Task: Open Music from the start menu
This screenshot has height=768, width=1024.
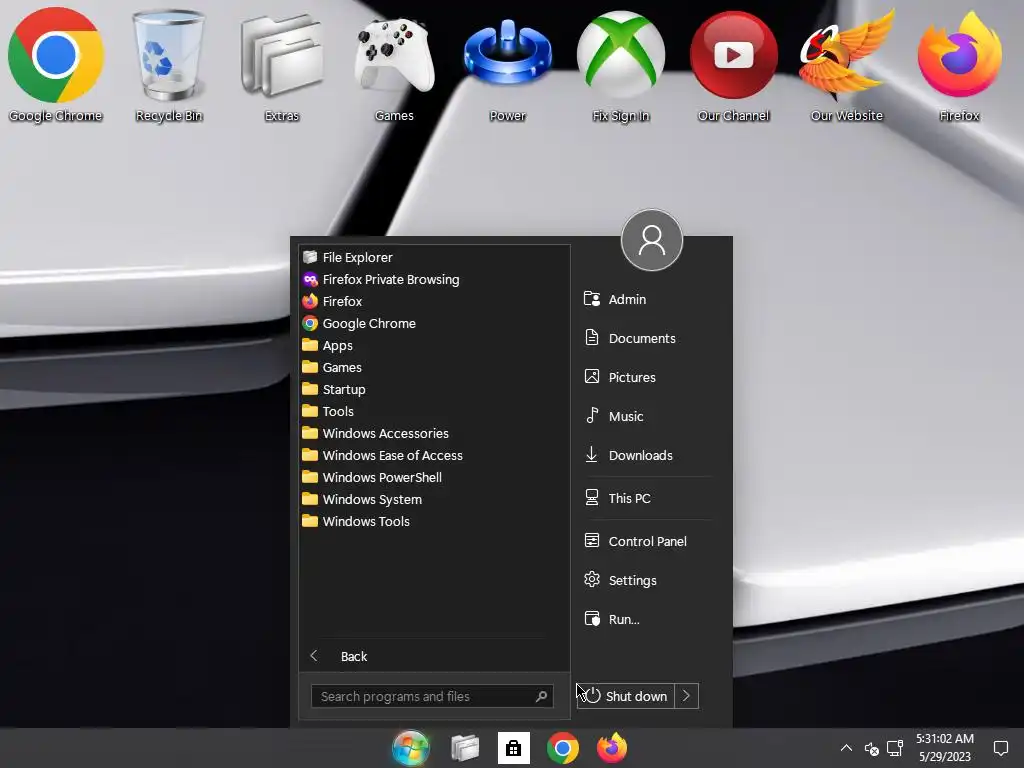Action: click(647, 416)
